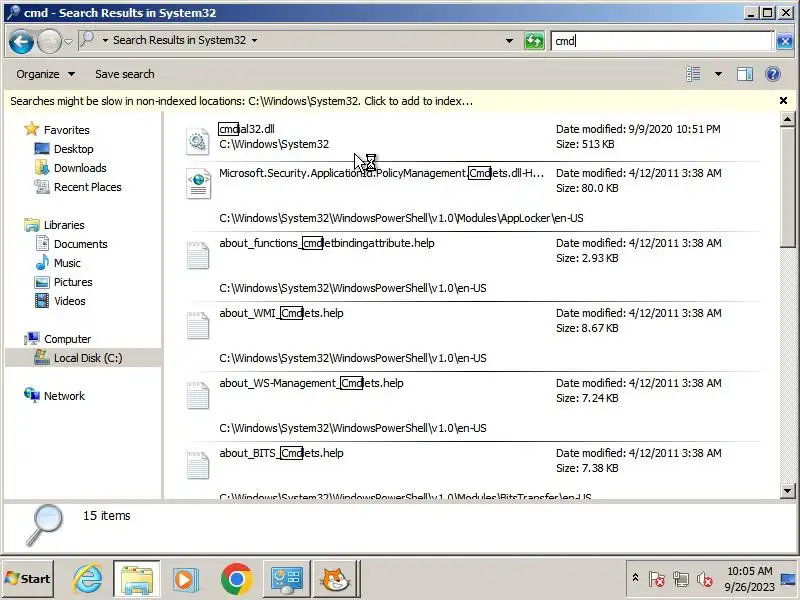Click the about_BITS_Cmdlets.help file name
Image resolution: width=800 pixels, height=600 pixels.
pos(281,453)
